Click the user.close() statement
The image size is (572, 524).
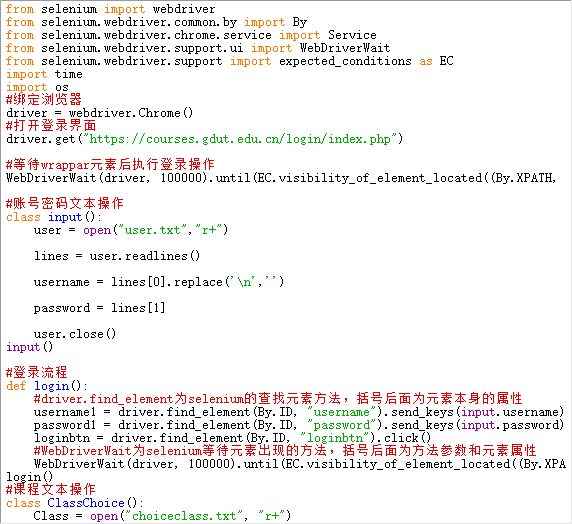75,334
